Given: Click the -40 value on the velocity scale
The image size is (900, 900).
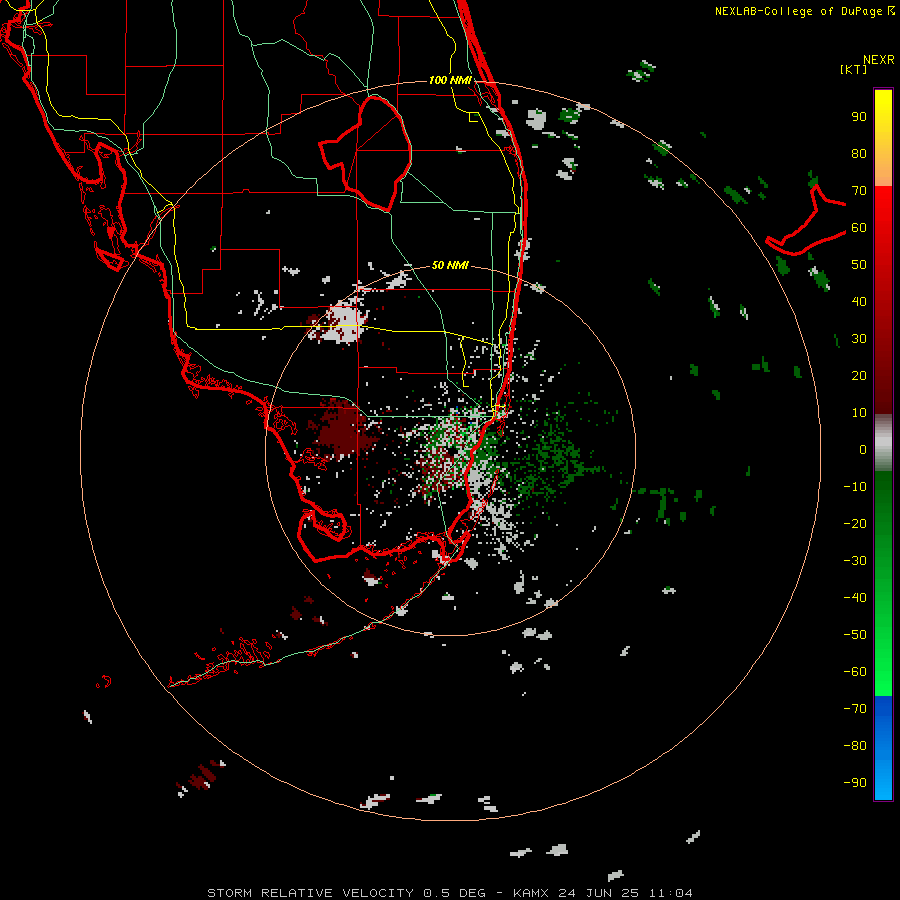Looking at the screenshot, I should [x=855, y=598].
